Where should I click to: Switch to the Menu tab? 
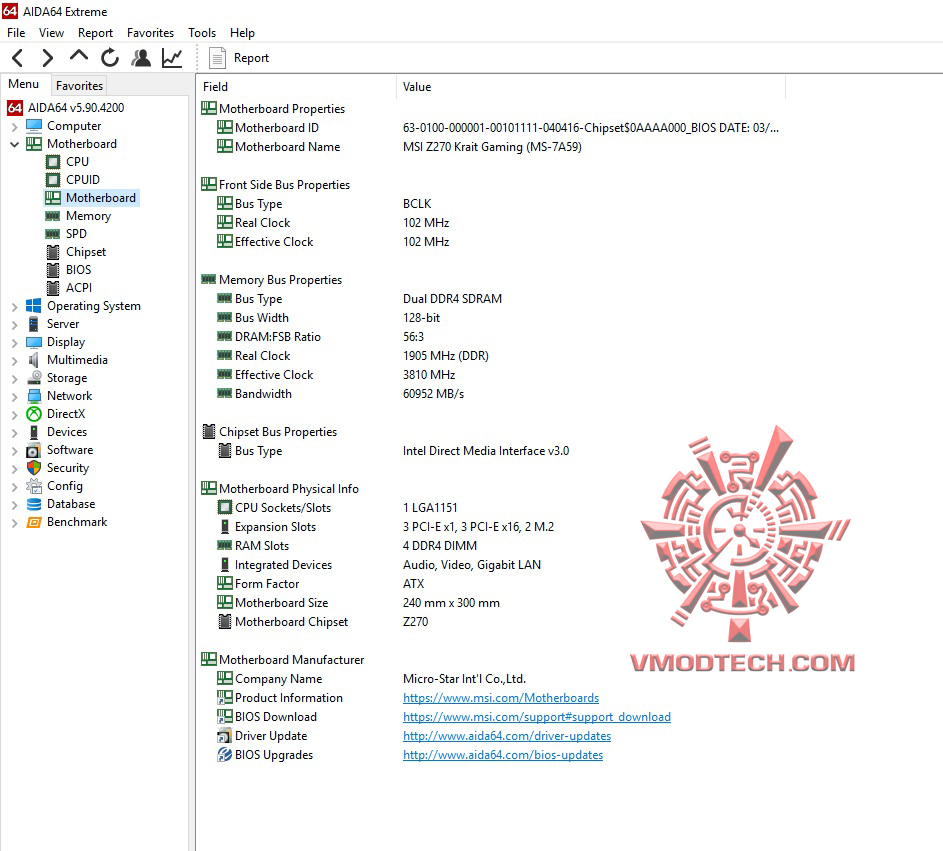pos(24,84)
